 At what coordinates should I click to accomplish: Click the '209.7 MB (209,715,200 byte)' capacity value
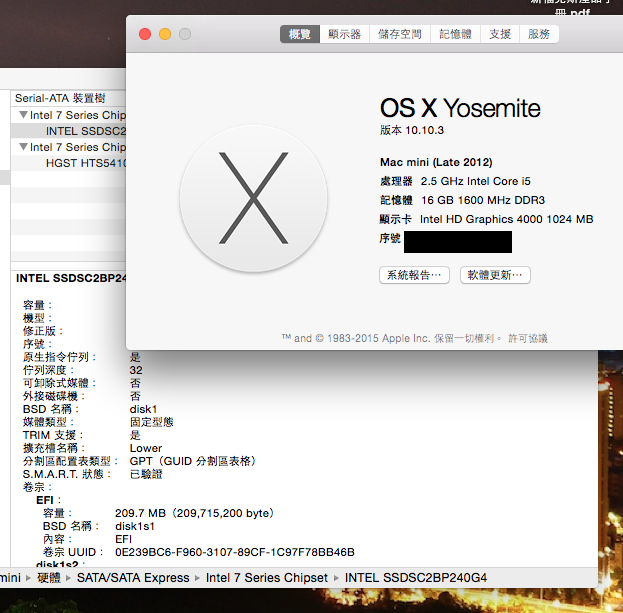(x=195, y=513)
